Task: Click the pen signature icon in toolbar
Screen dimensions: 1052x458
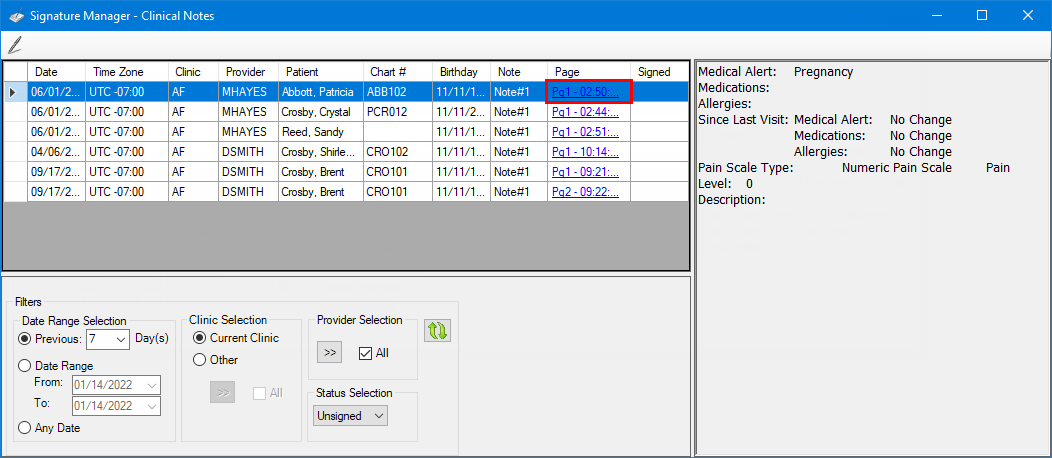Action: point(14,45)
